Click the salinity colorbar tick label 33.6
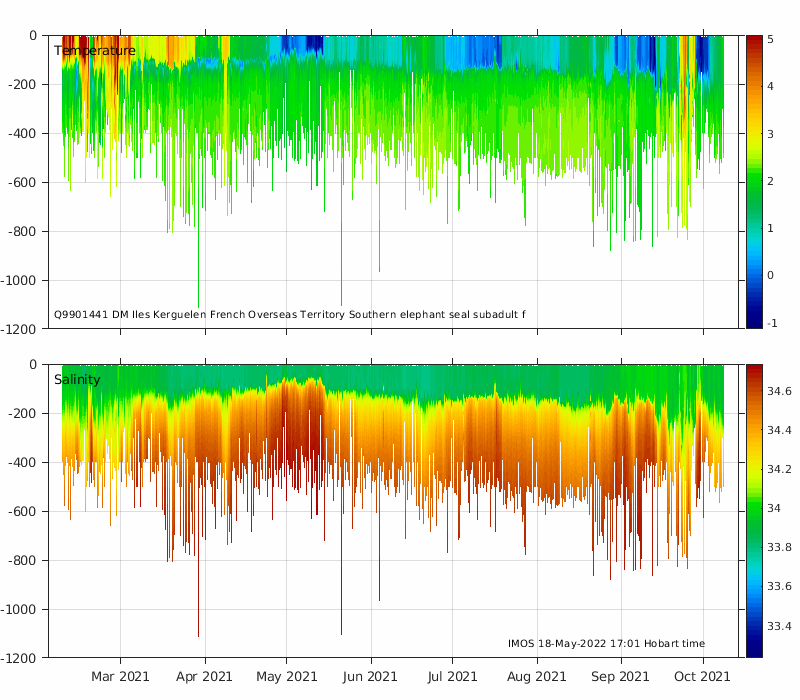The height and width of the screenshot is (700, 800). tap(779, 587)
